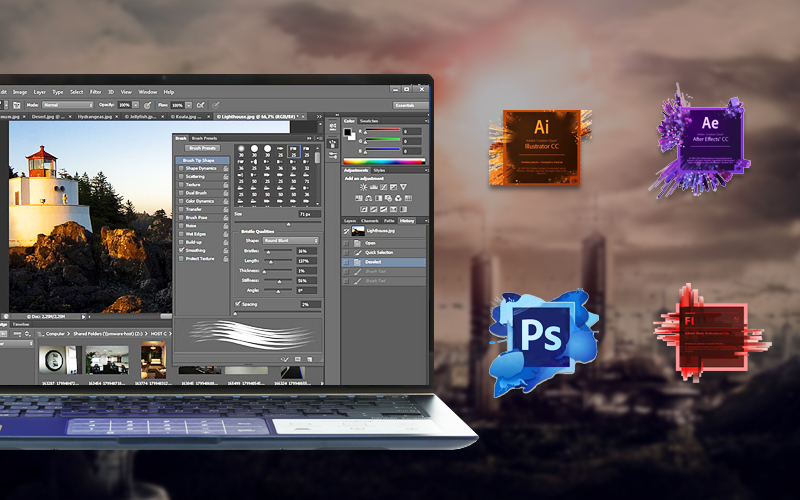Uncheck the Spacing checkbox
Viewport: 800px width, 500px height.
237,304
